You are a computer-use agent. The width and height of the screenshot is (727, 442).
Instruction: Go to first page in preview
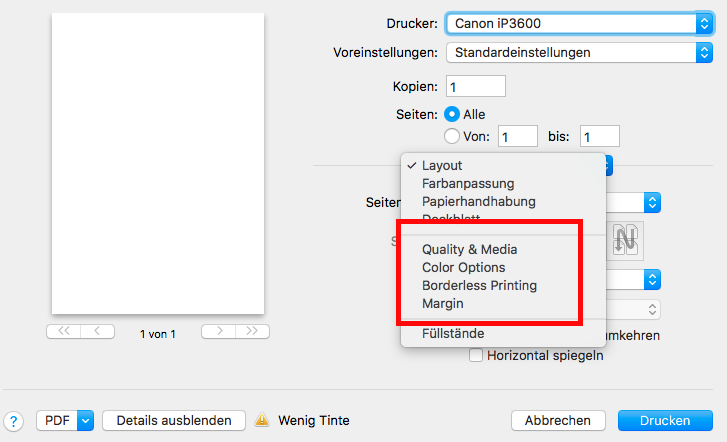tap(64, 331)
